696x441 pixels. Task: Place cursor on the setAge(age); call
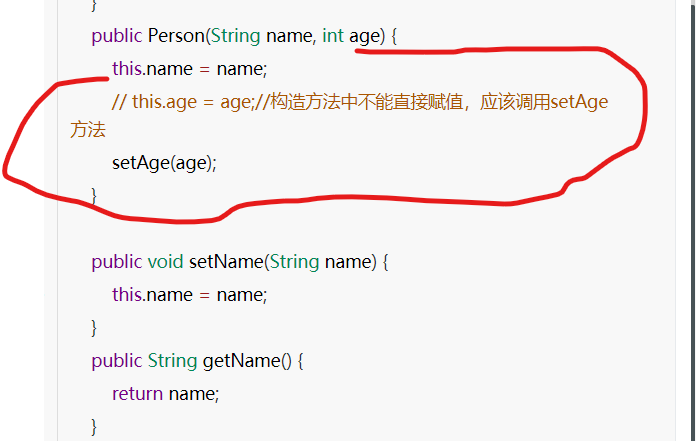click(164, 163)
